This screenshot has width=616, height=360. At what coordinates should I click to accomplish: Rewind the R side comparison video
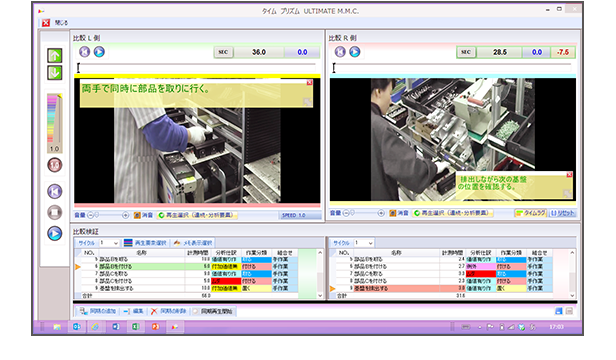pos(340,52)
